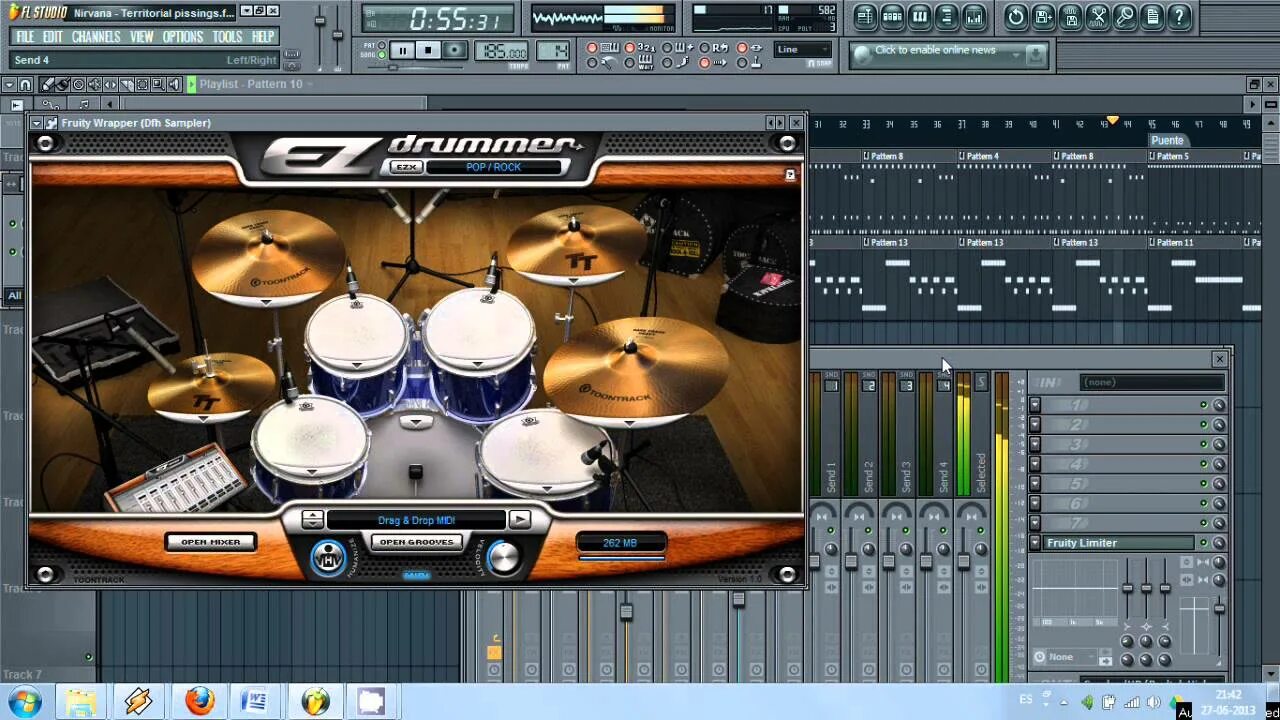Click the online news download icon
This screenshot has width=1280, height=720.
(x=1036, y=56)
